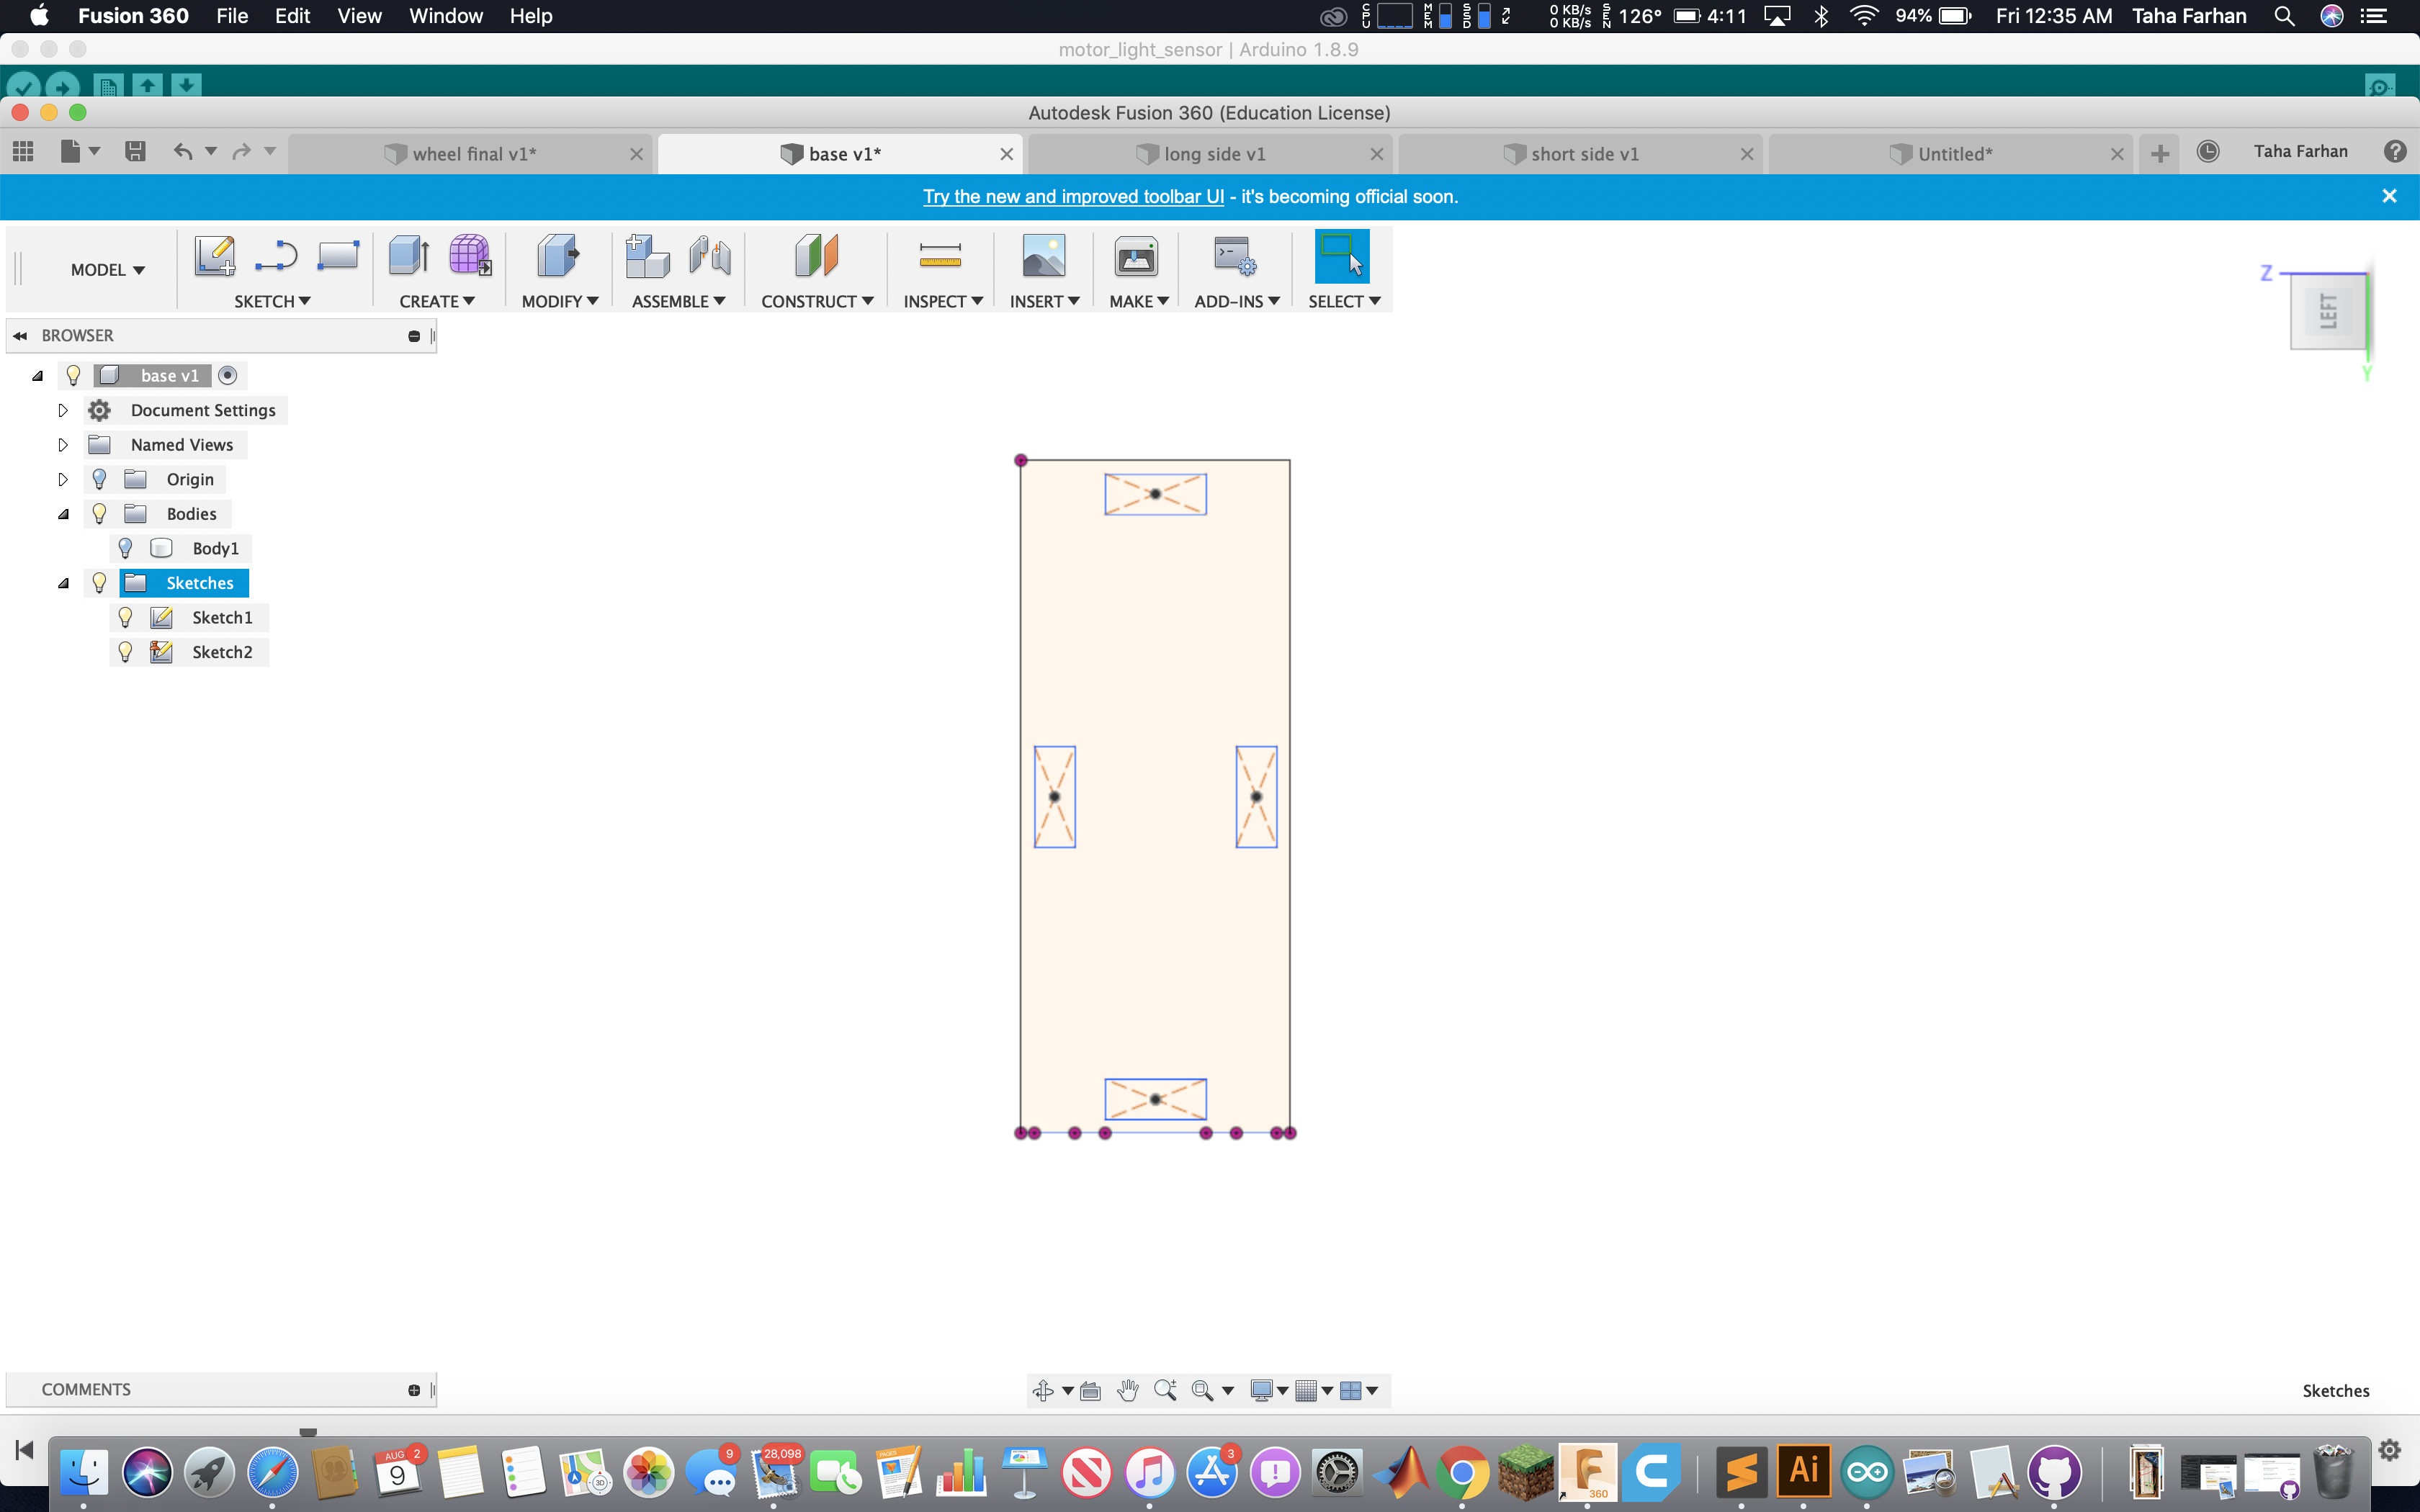Toggle Sketches folder visibility bulb
The image size is (2420, 1512).
(99, 583)
